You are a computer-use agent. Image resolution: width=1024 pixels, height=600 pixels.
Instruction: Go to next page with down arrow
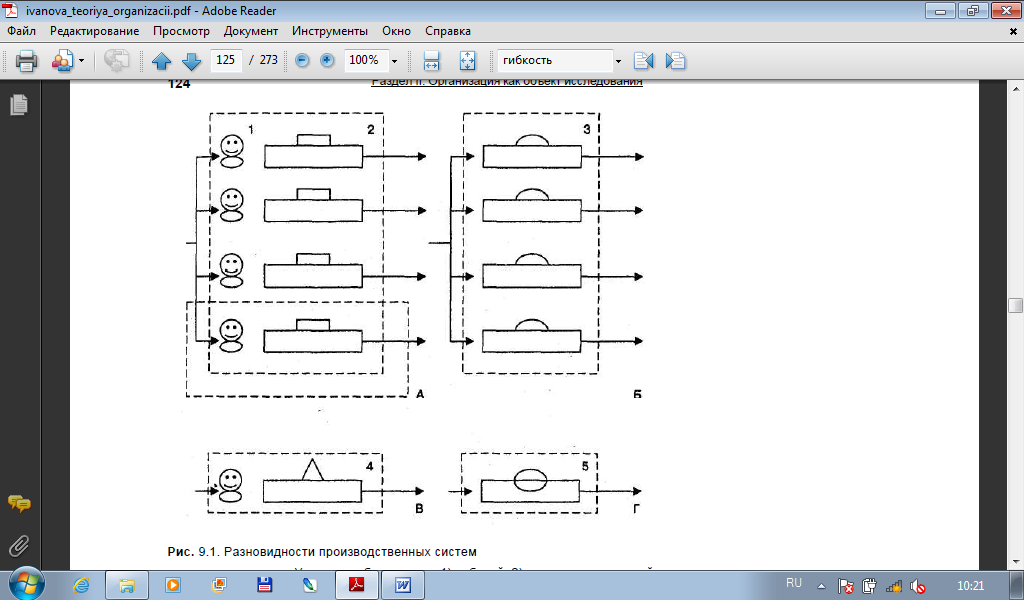pos(191,61)
